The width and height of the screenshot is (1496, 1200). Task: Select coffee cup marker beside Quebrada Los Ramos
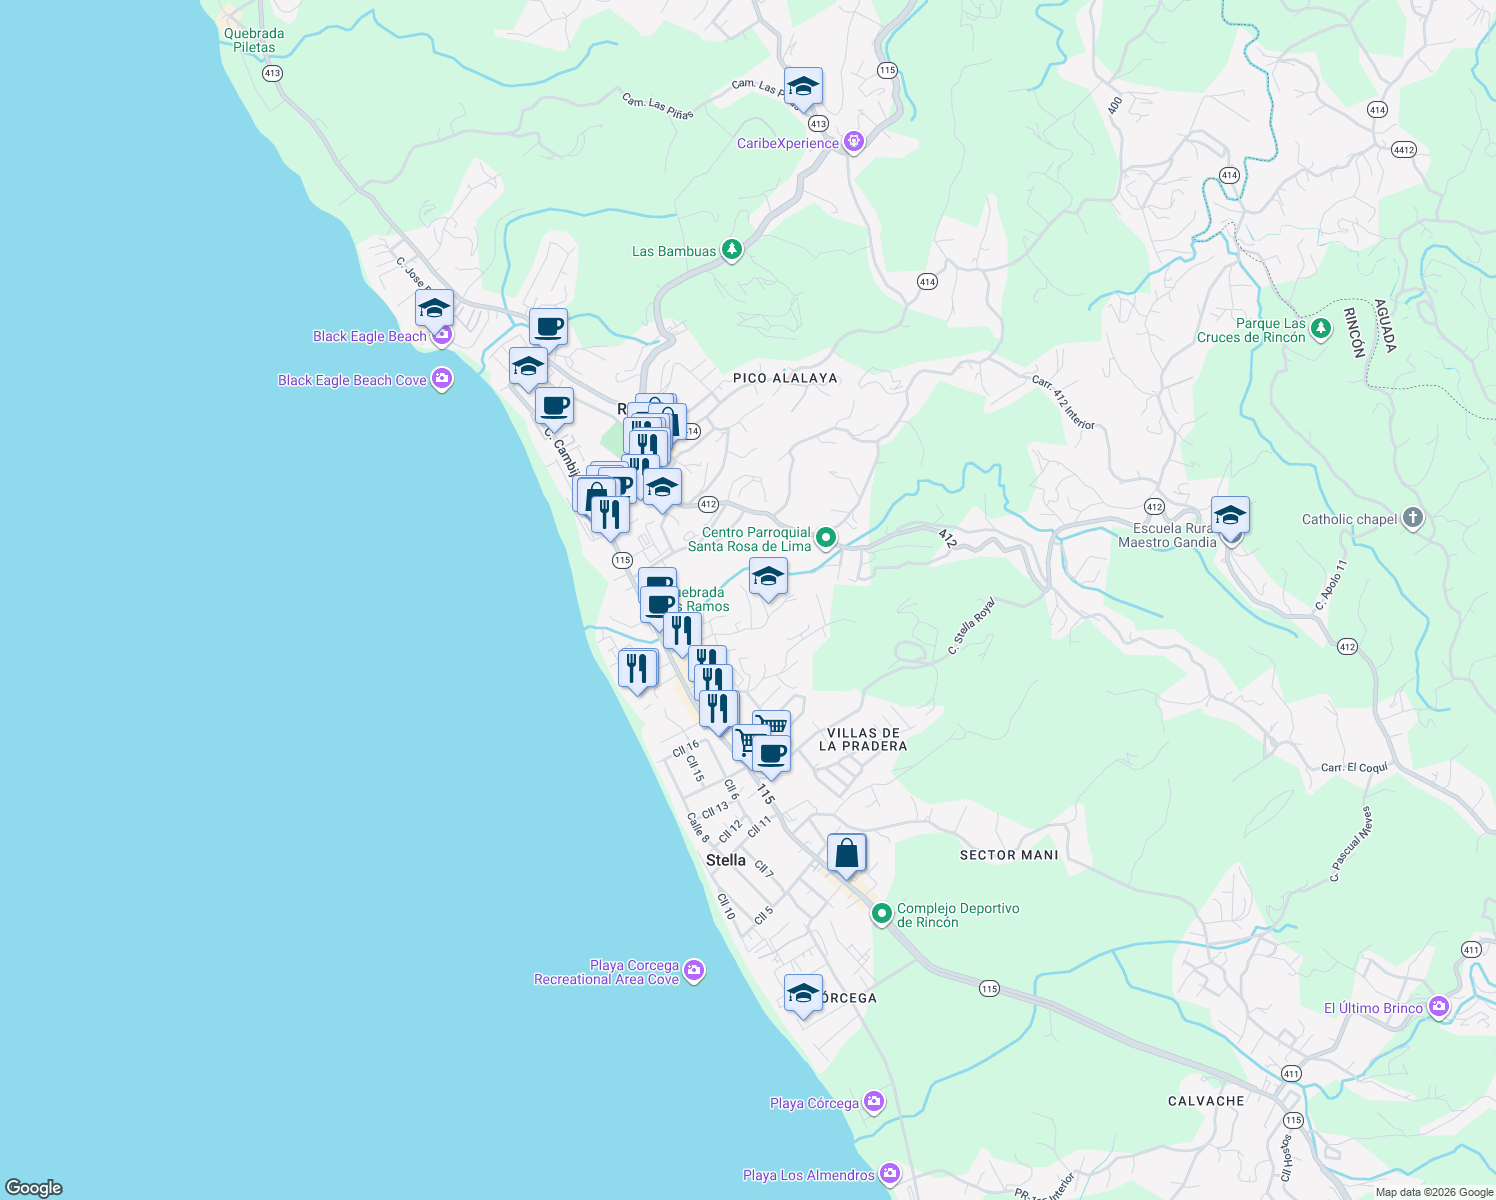(x=659, y=604)
